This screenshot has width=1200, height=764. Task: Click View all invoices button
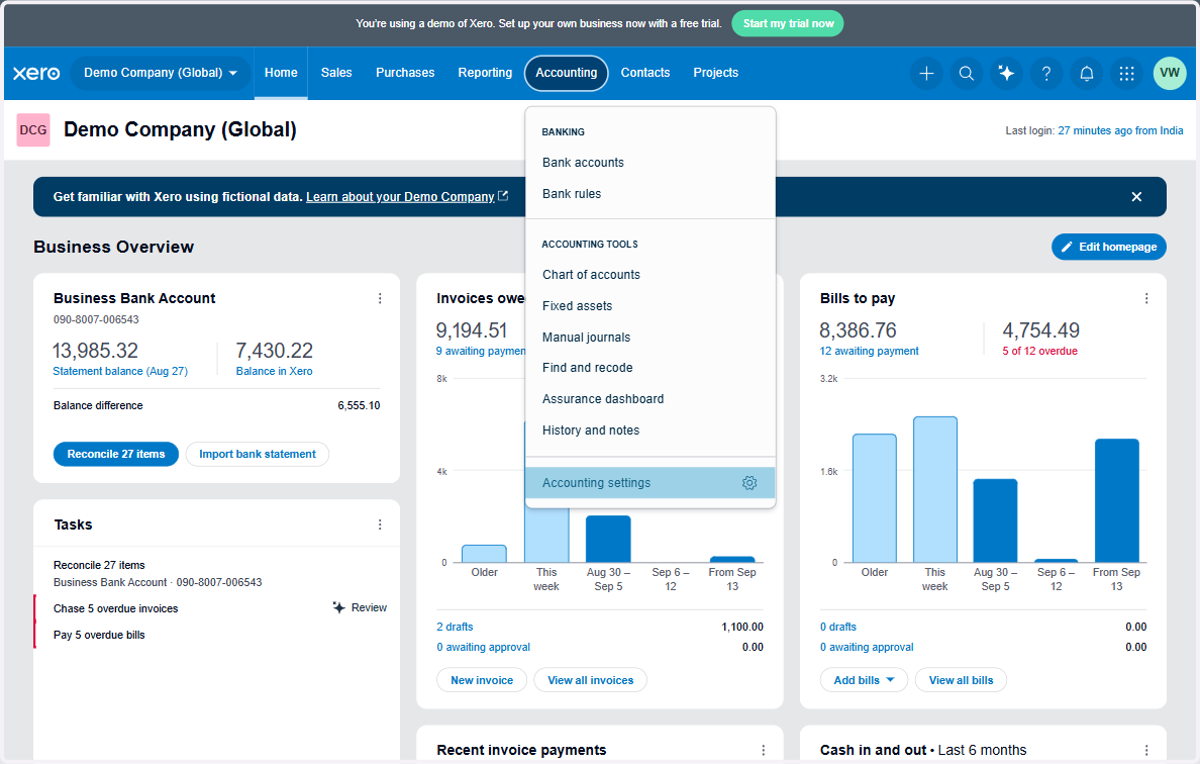click(591, 680)
